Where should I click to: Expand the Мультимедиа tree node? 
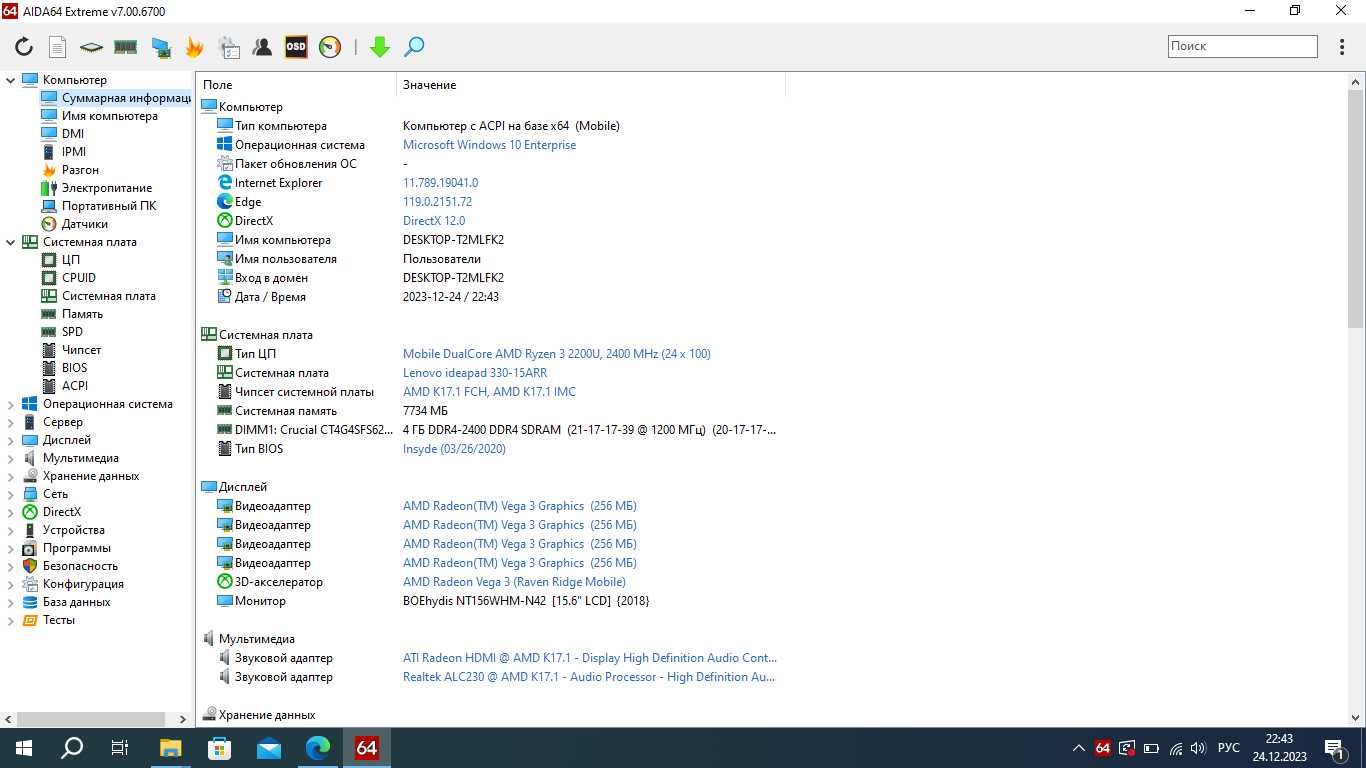[11, 458]
